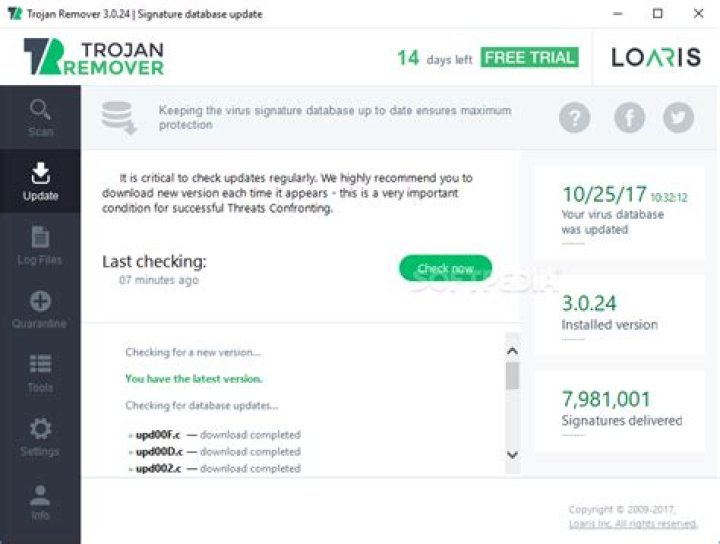Click the help question mark icon
Image resolution: width=720 pixels, height=544 pixels.
(x=574, y=118)
